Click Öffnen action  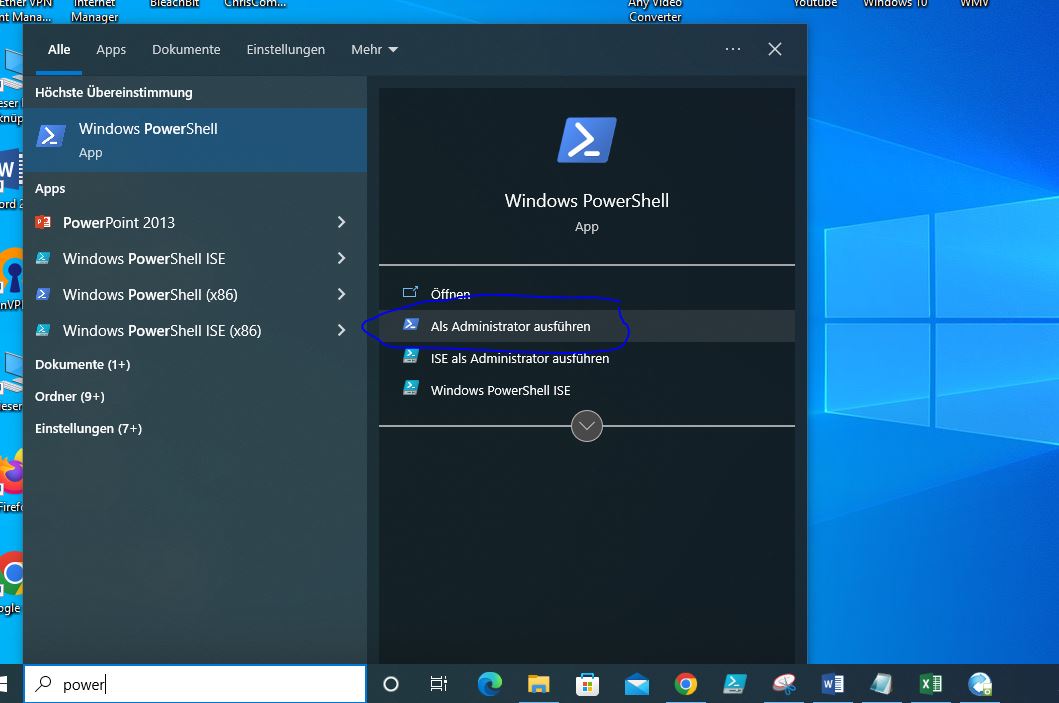(x=587, y=294)
